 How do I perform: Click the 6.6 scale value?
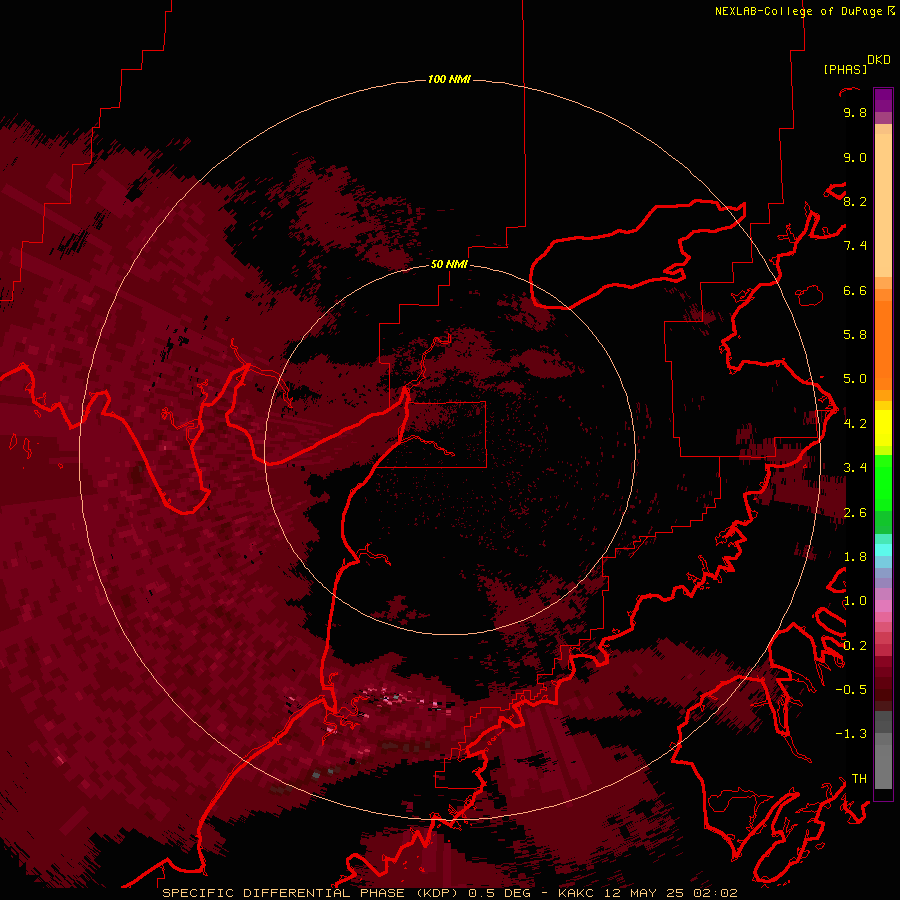tap(855, 290)
